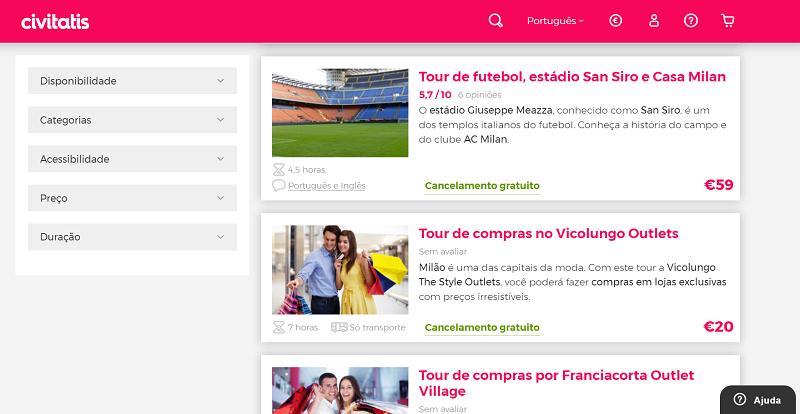Open the Ajuda help button
This screenshot has width=800, height=414.
pyautogui.click(x=758, y=400)
